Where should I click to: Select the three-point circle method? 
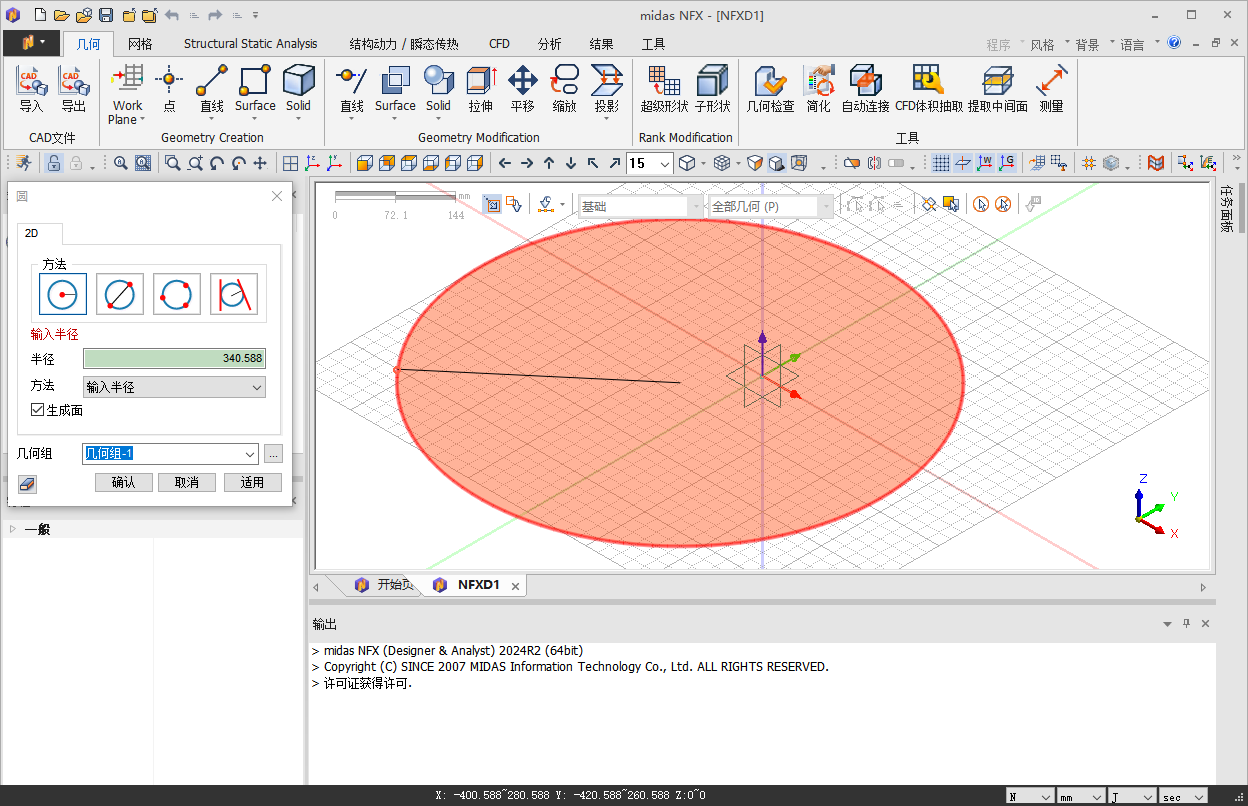pyautogui.click(x=177, y=294)
